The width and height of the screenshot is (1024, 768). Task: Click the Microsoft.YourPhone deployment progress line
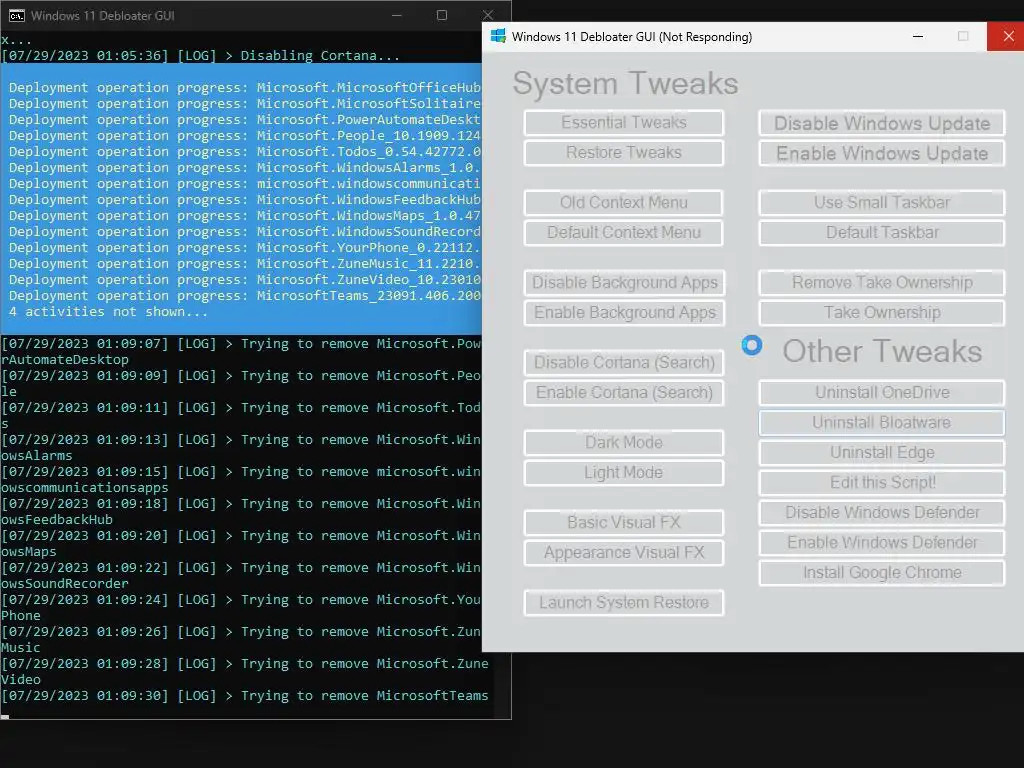click(245, 248)
